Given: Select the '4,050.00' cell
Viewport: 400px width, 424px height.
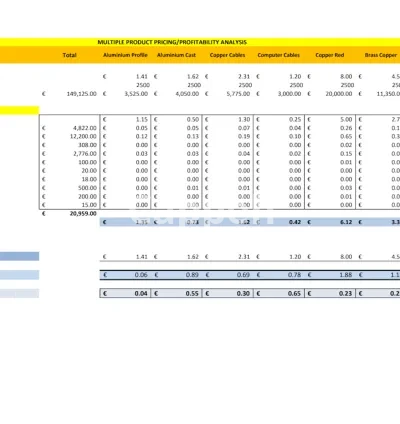Looking at the screenshot, I should tap(187, 94).
